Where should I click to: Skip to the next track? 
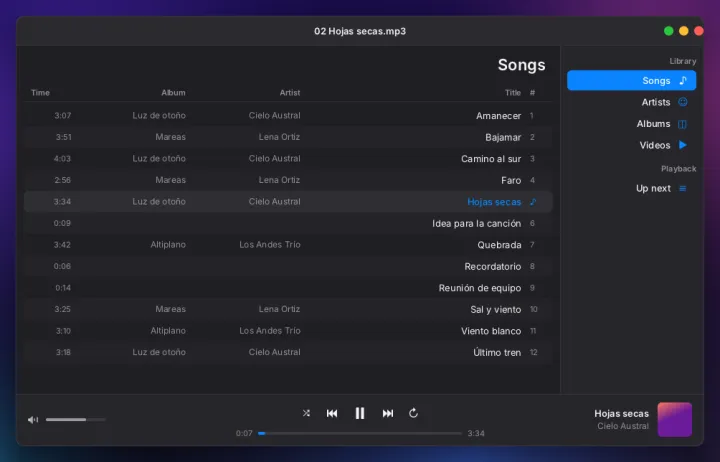[x=388, y=413]
